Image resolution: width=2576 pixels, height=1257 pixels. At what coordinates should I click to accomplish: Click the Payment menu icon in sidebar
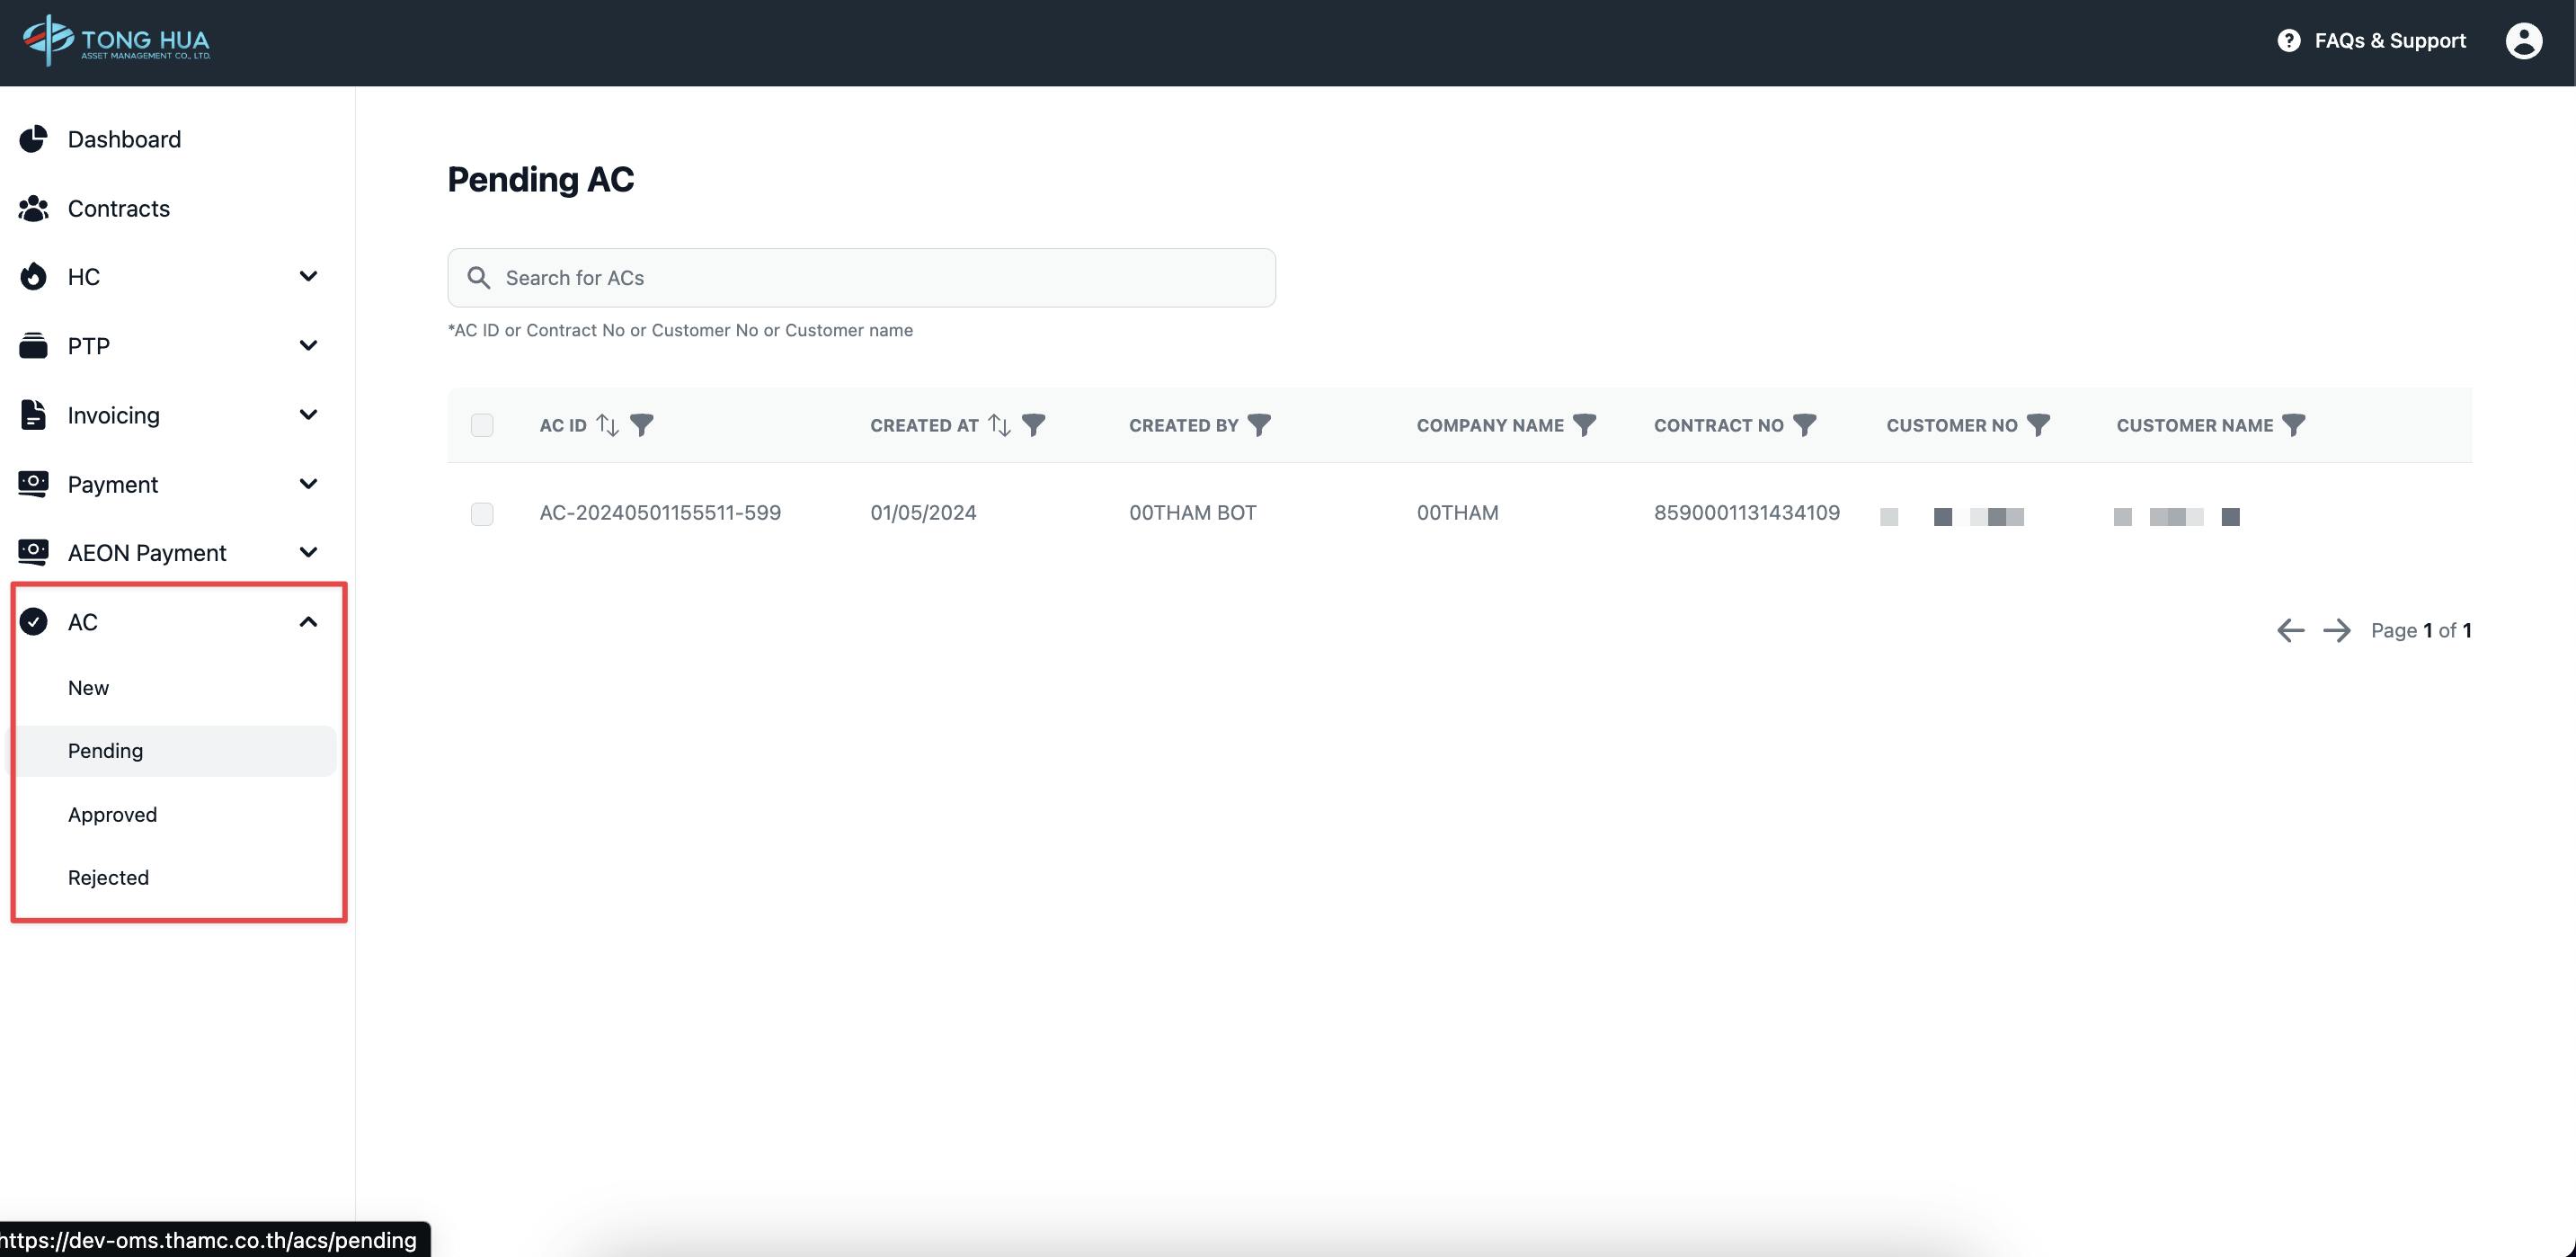31,485
